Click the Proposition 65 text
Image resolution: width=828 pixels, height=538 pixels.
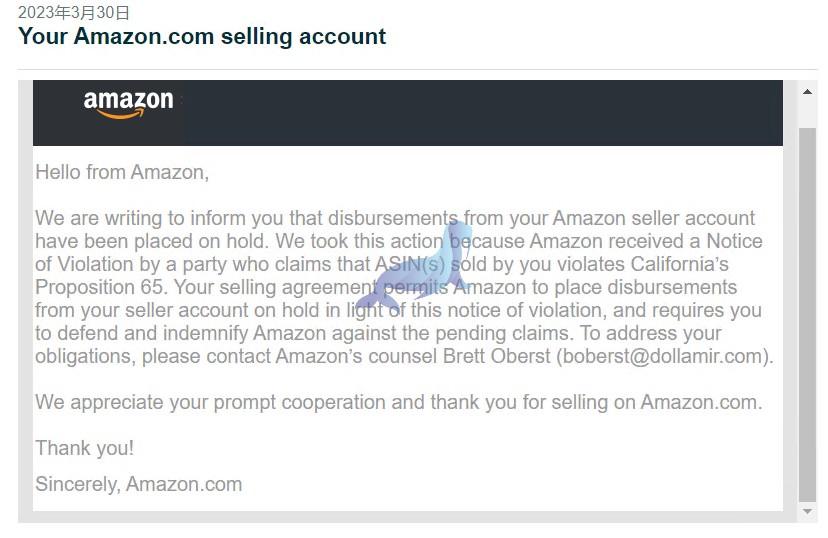pyautogui.click(x=101, y=287)
